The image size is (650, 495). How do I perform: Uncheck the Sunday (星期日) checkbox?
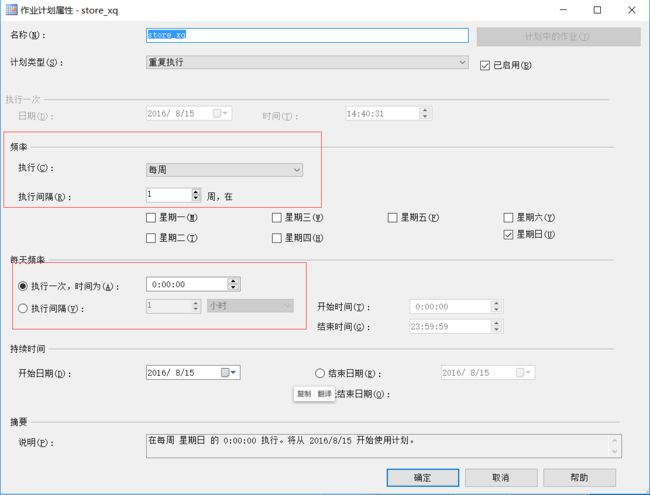(508, 235)
